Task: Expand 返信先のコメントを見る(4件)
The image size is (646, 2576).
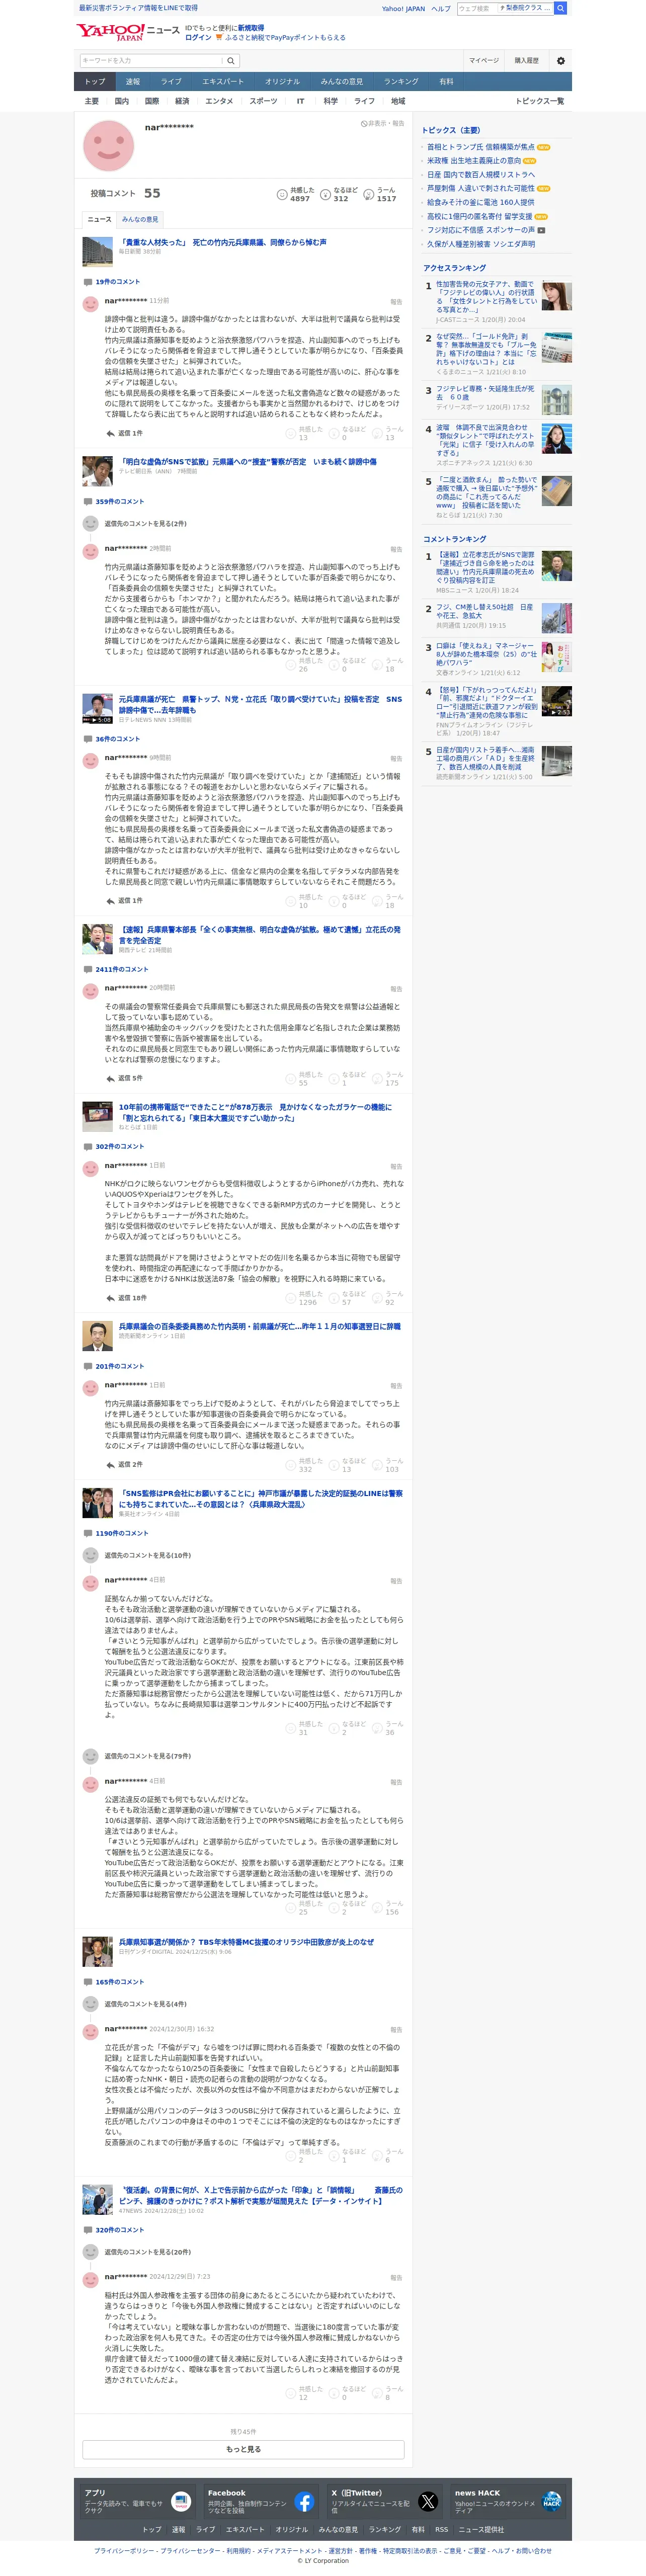Action: point(145,2004)
